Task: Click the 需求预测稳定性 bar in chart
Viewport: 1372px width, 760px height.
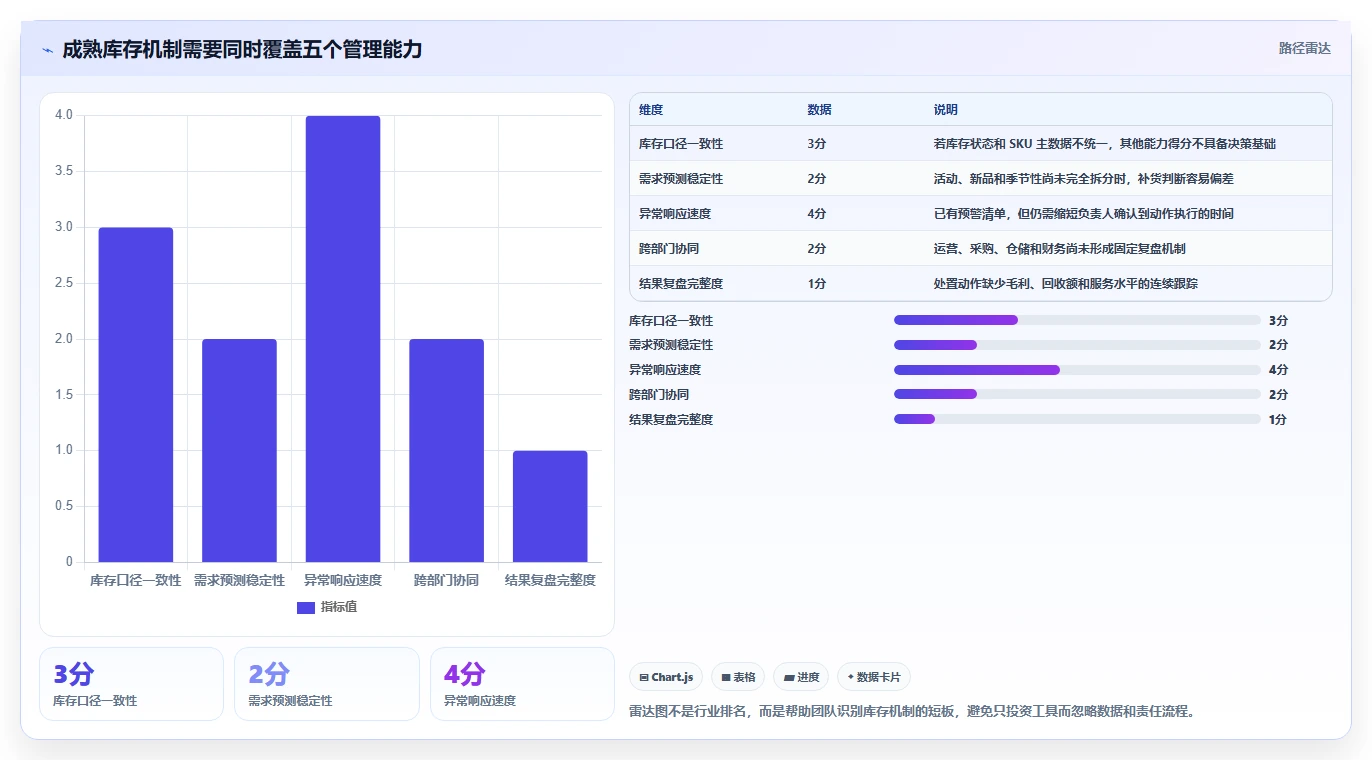Action: click(x=239, y=450)
